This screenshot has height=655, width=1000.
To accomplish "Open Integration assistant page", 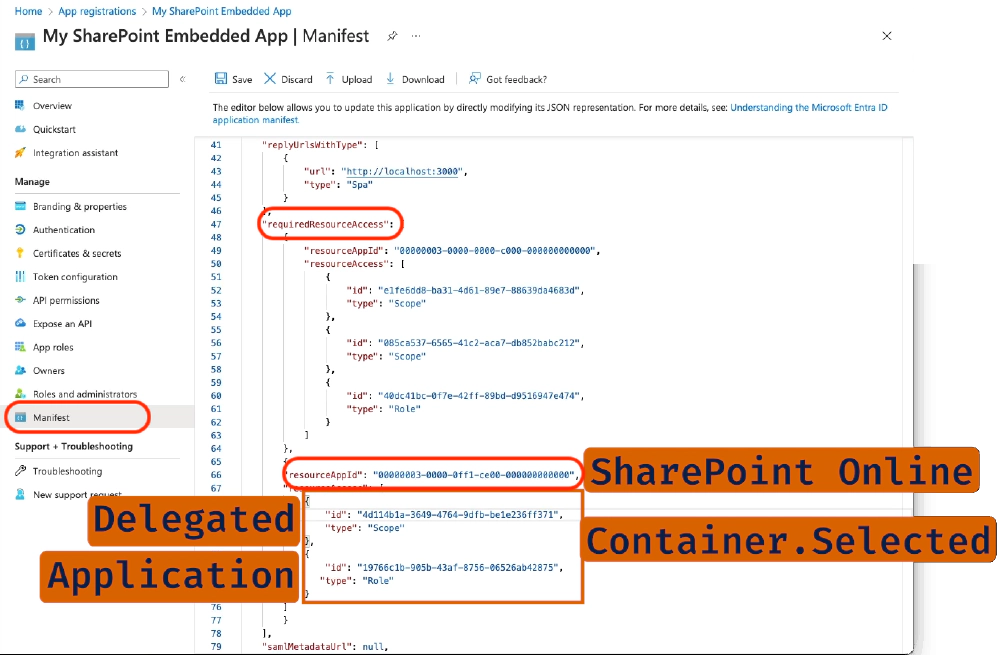I will (75, 152).
